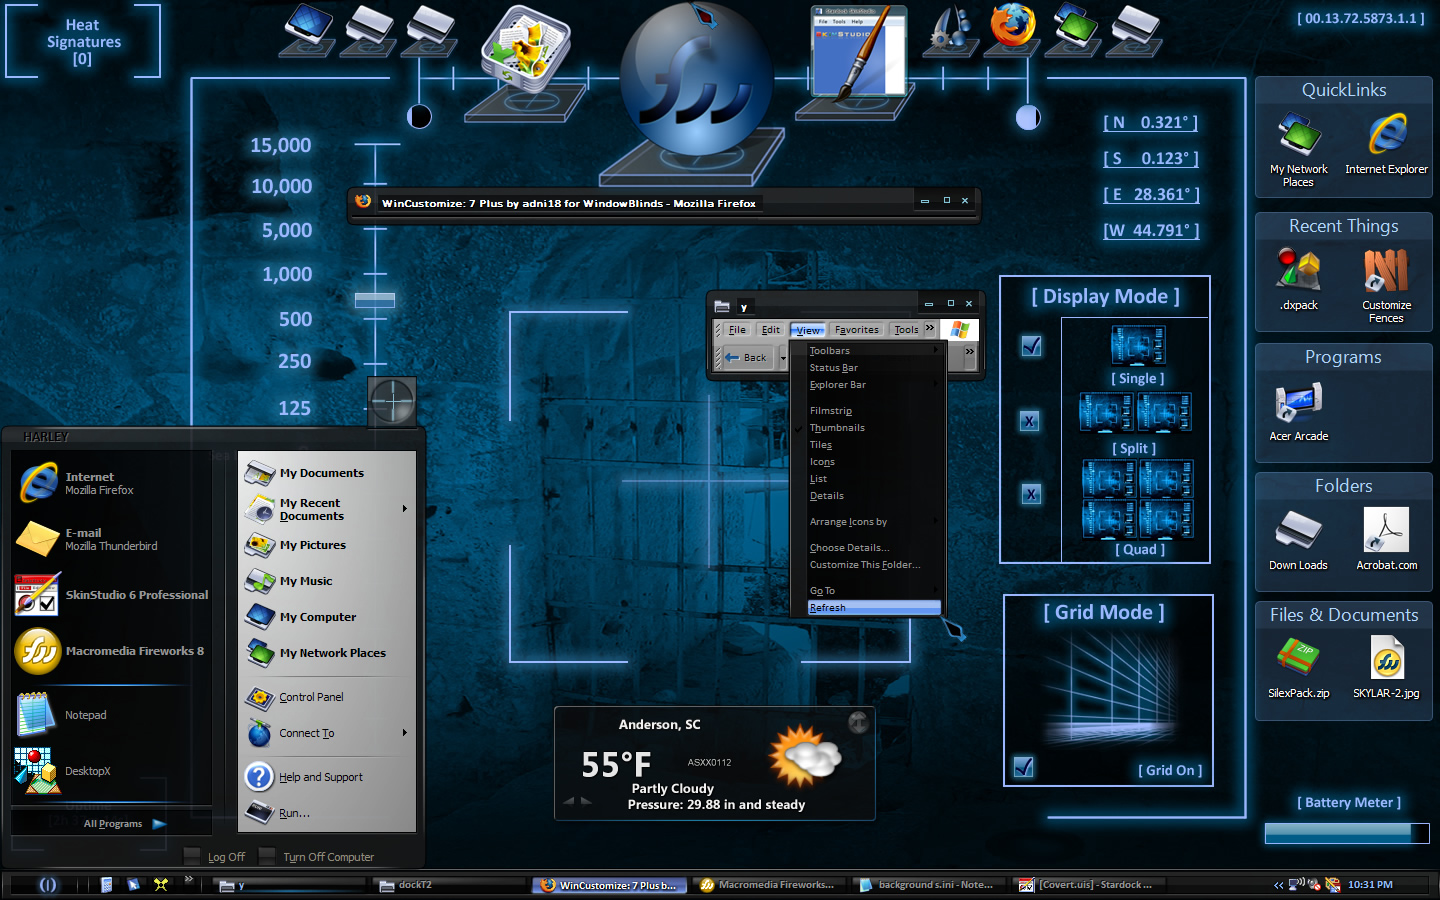Viewport: 1440px width, 900px height.
Task: Switch to background s.ini Notepad taskbar button
Action: [x=930, y=885]
